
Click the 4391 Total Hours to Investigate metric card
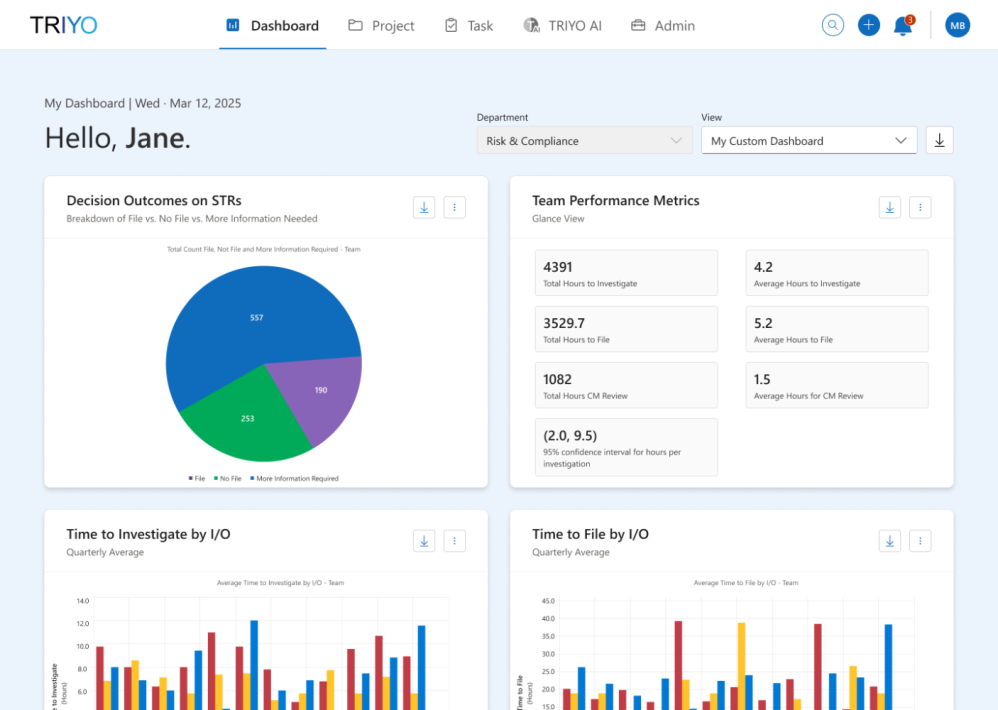(625, 272)
